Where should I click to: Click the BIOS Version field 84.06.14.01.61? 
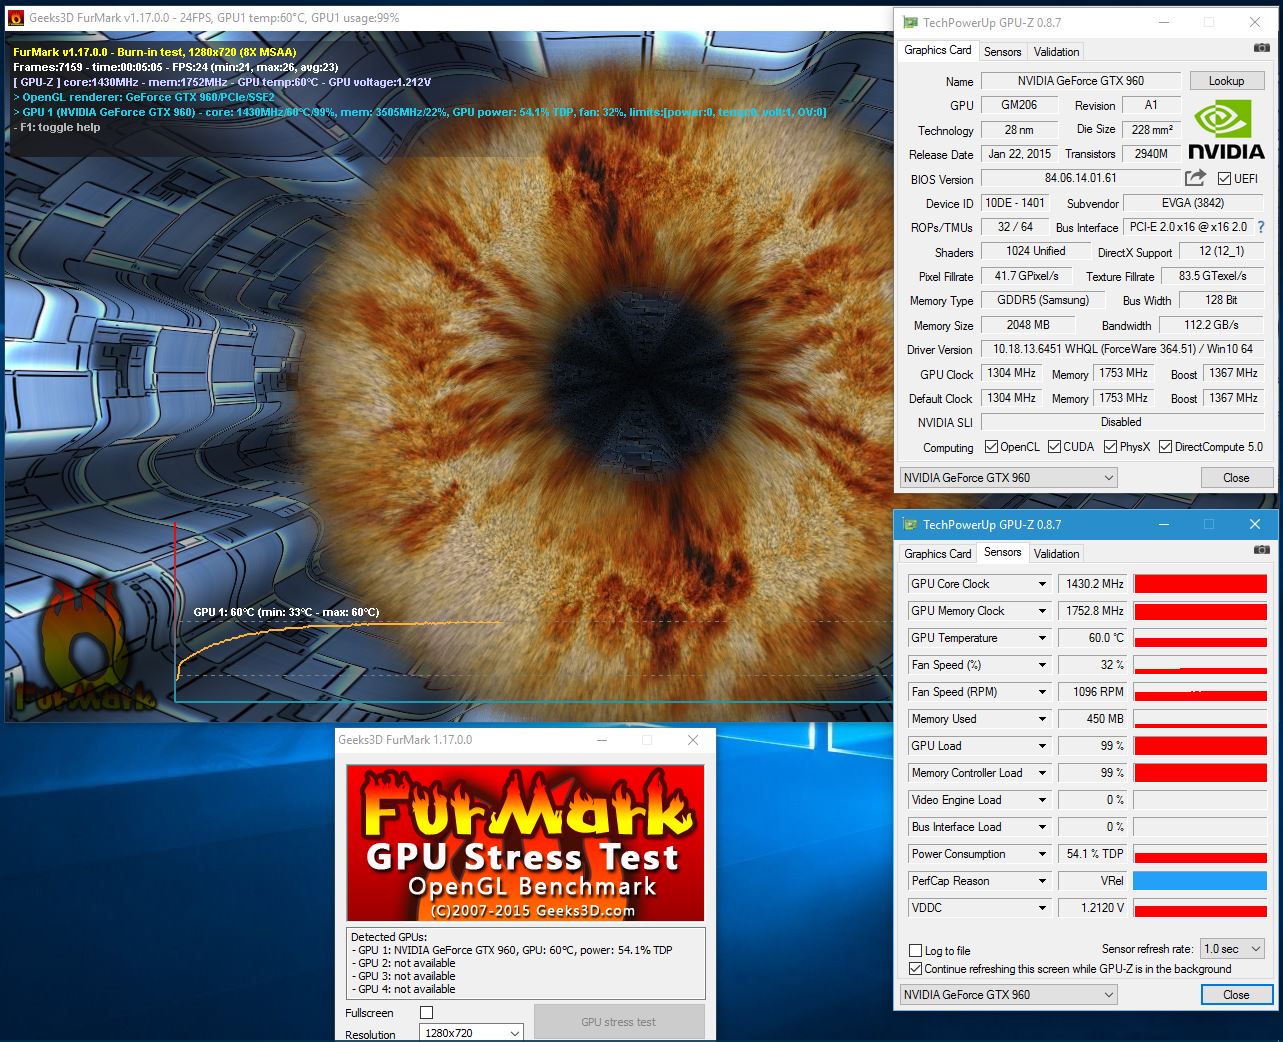(1081, 178)
